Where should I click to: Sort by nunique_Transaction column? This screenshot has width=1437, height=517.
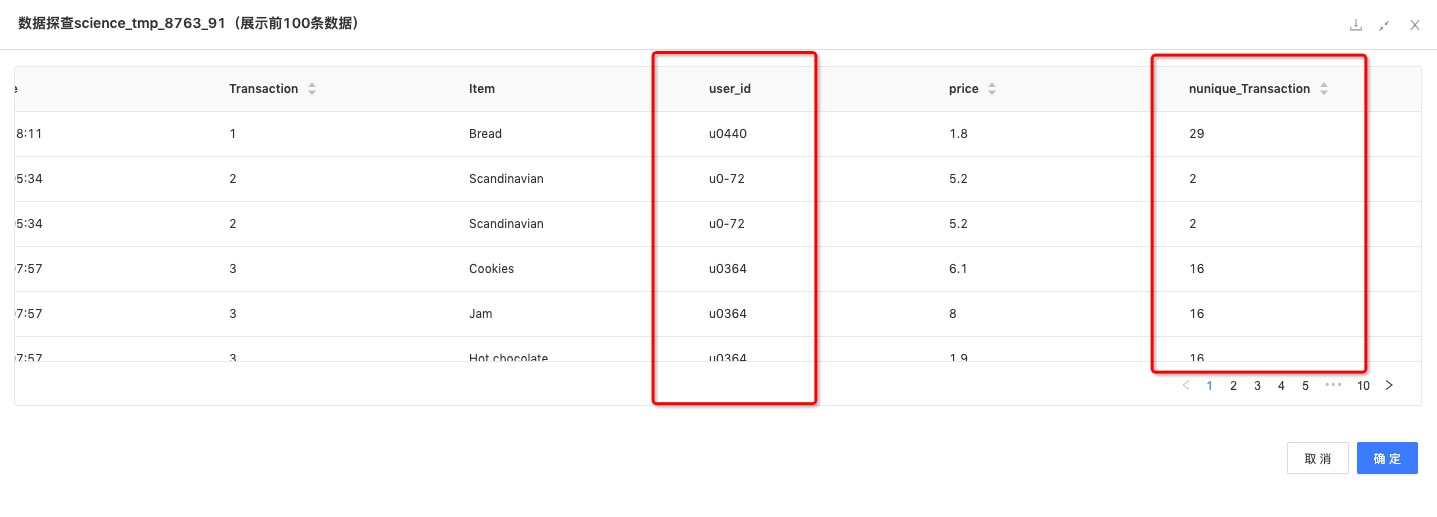[x=1323, y=89]
